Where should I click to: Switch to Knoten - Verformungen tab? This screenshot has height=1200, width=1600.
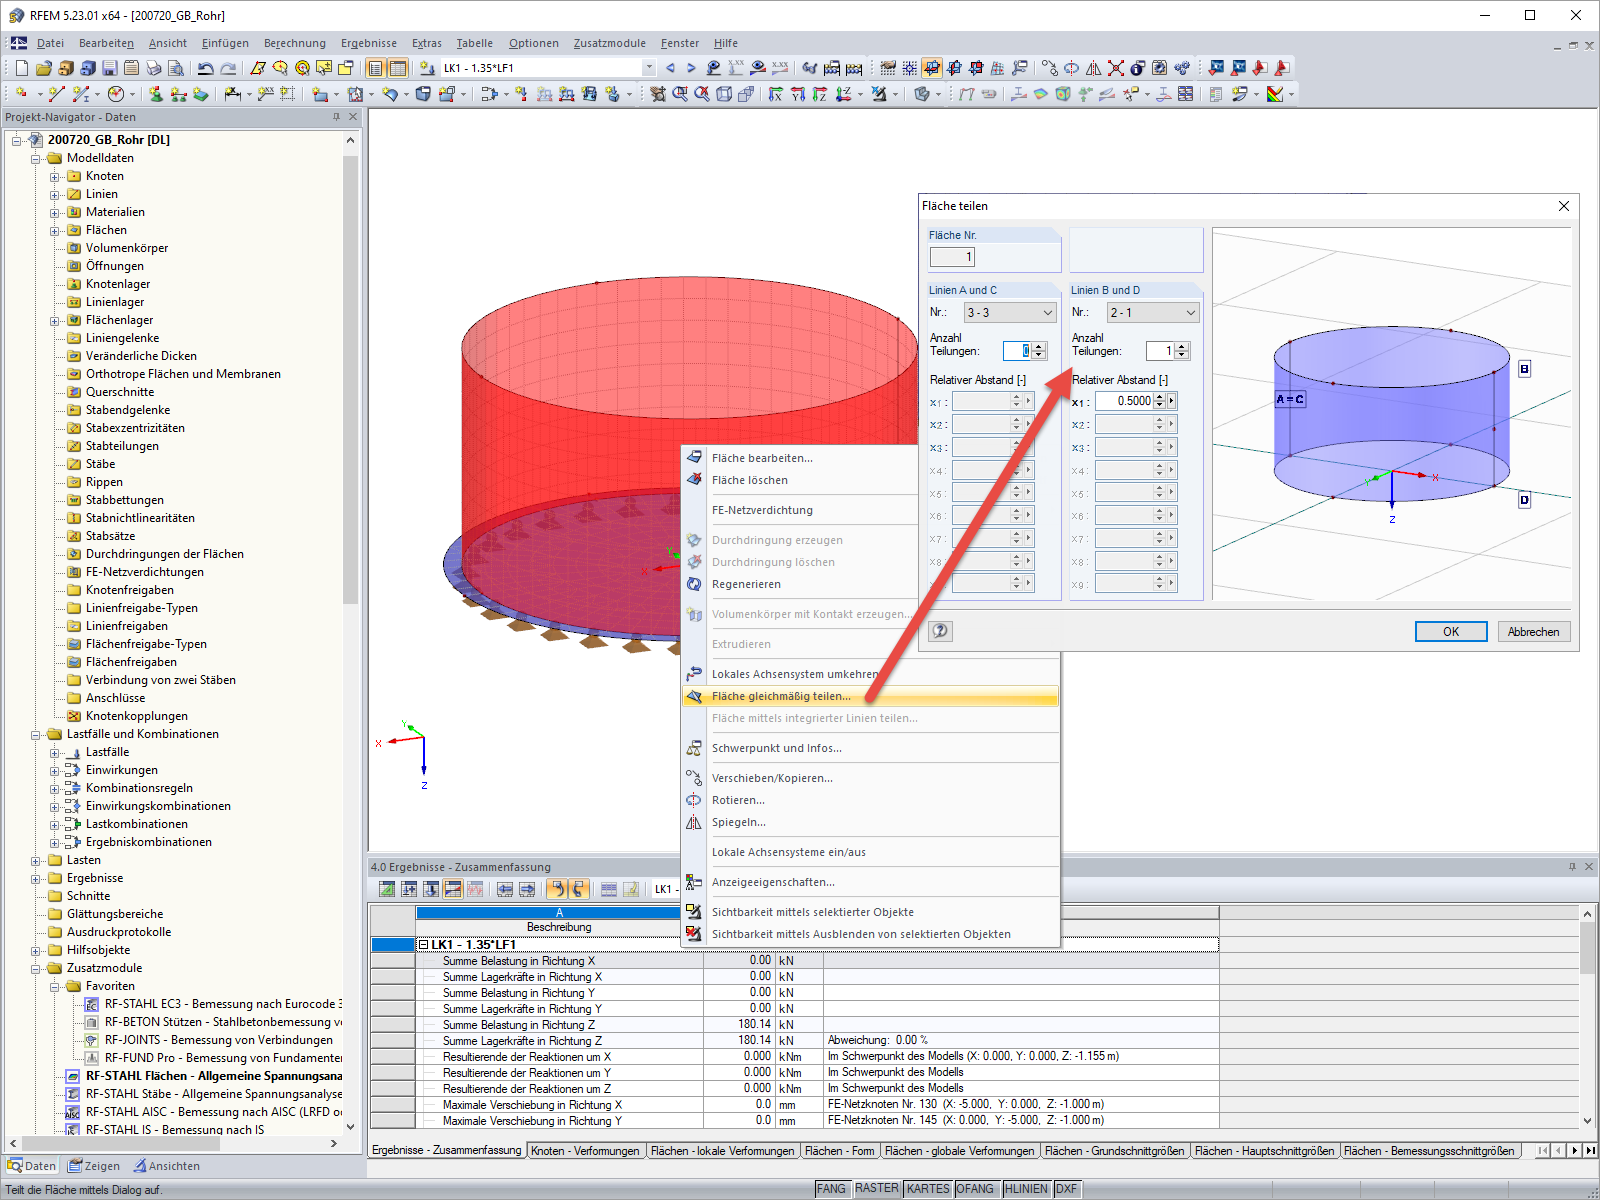pyautogui.click(x=585, y=1151)
